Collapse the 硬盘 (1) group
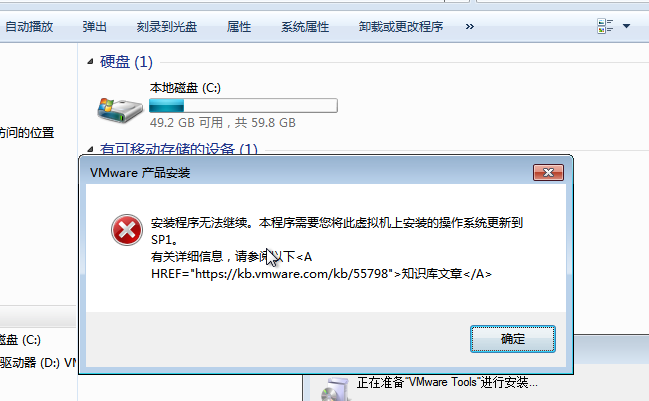Screen dimensions: 649x401 click(x=90, y=62)
